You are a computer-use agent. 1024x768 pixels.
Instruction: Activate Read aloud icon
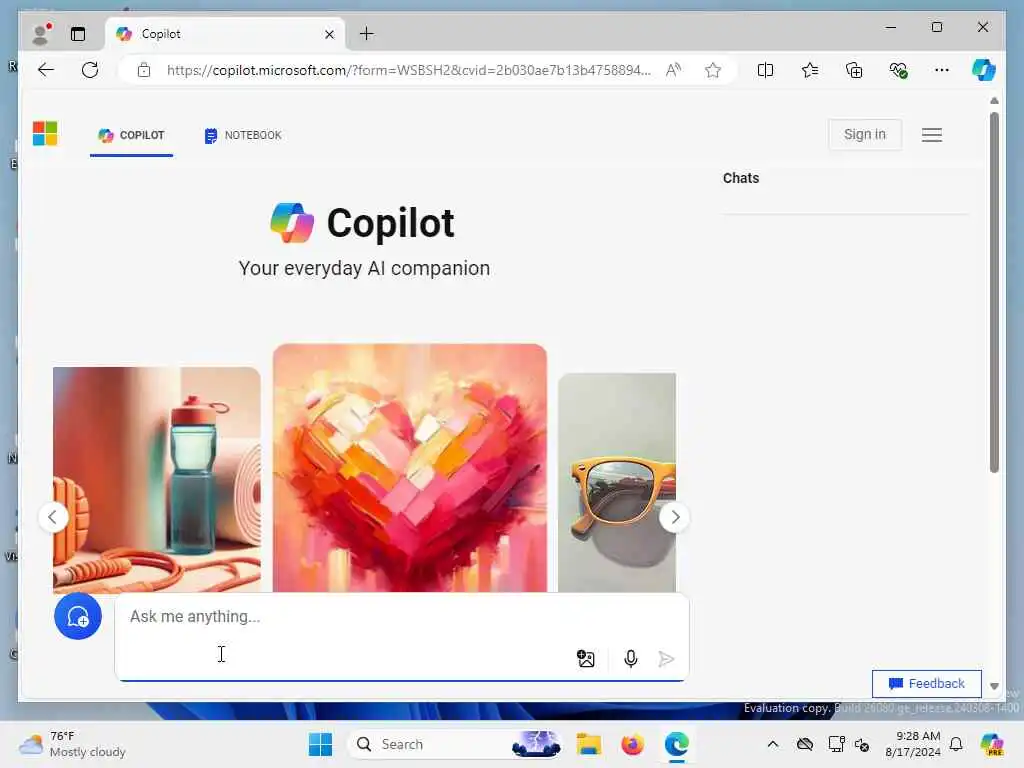(x=673, y=70)
